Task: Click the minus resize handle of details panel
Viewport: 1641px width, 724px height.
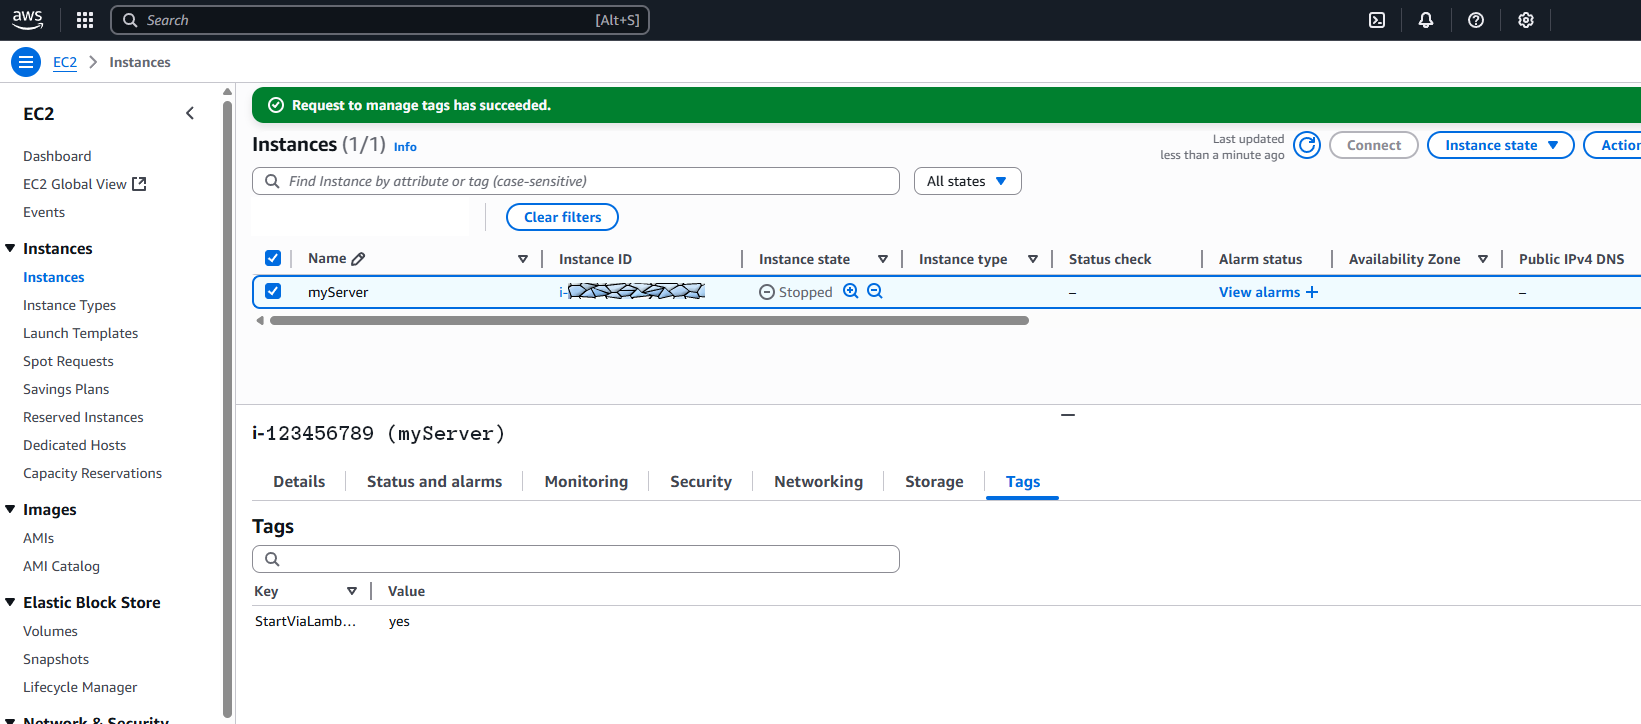Action: pos(1068,415)
